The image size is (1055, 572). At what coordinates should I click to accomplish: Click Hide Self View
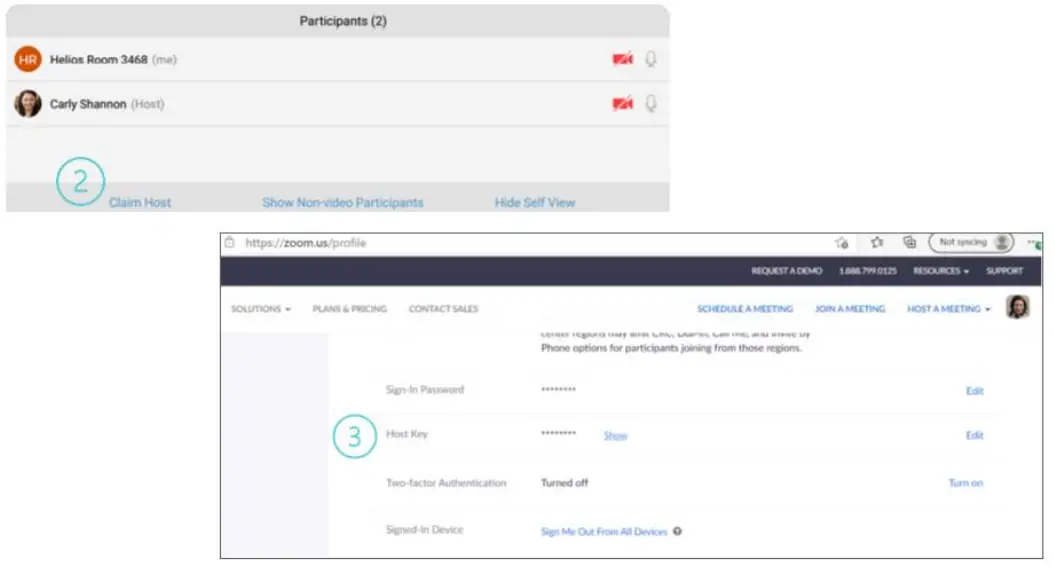[x=535, y=203]
